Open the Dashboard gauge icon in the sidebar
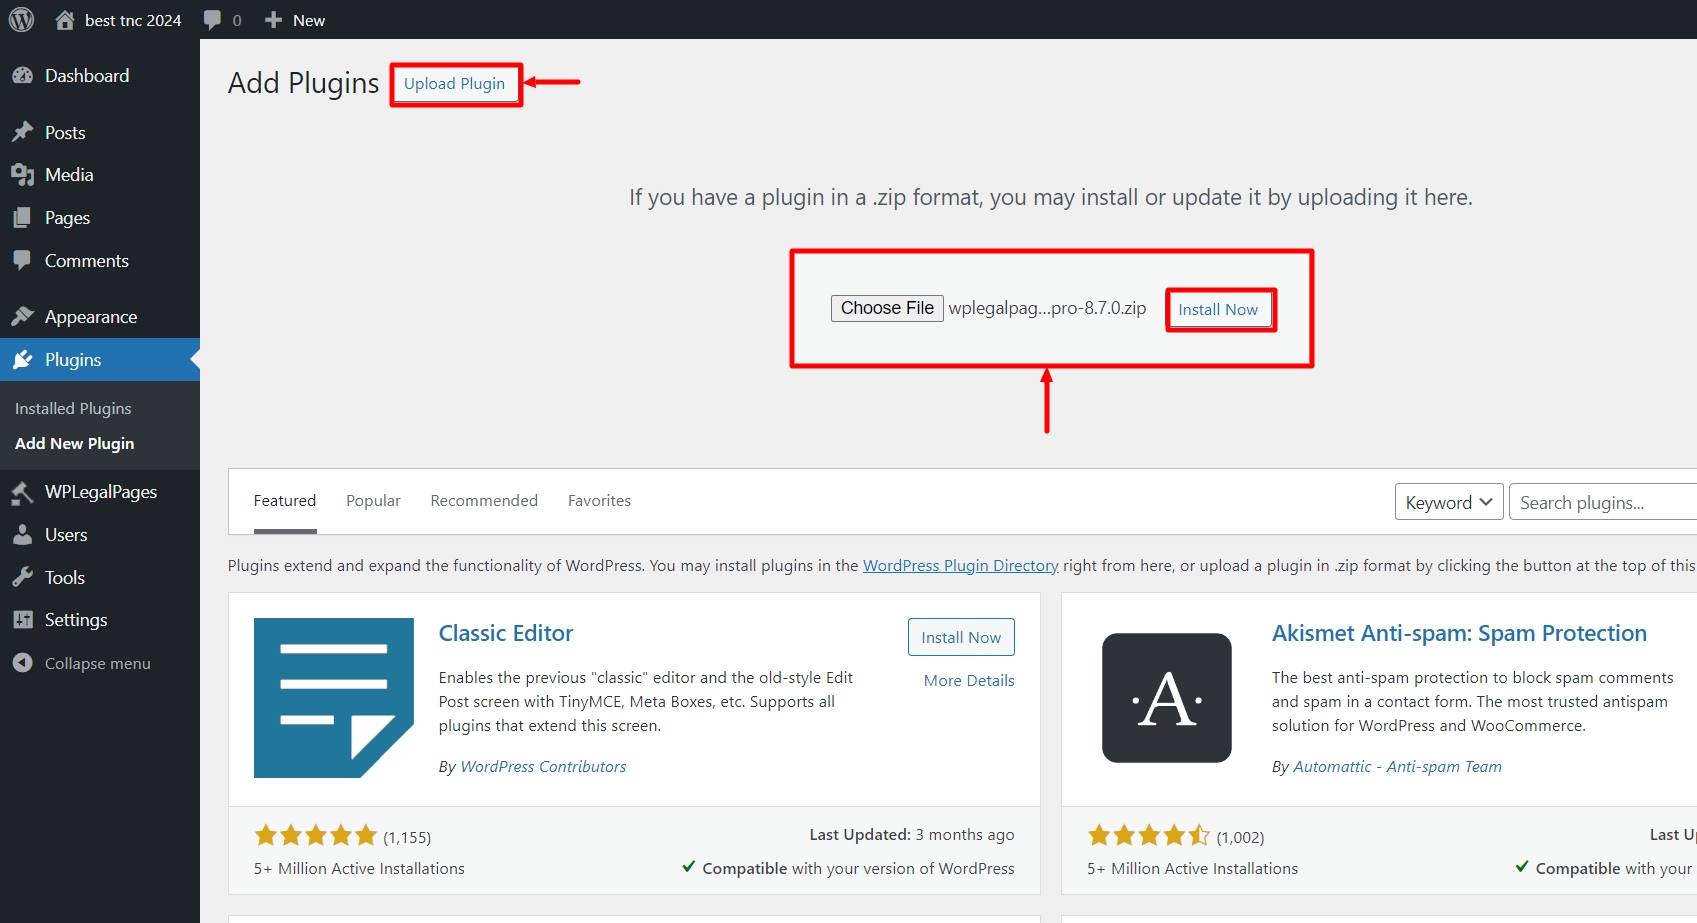 click(x=23, y=75)
